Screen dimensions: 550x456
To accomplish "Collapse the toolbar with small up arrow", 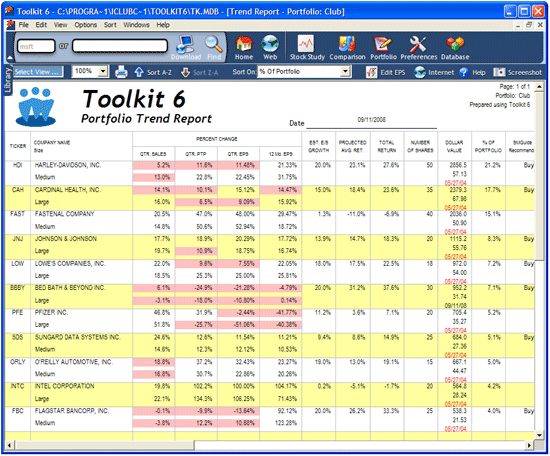I will 10,58.
